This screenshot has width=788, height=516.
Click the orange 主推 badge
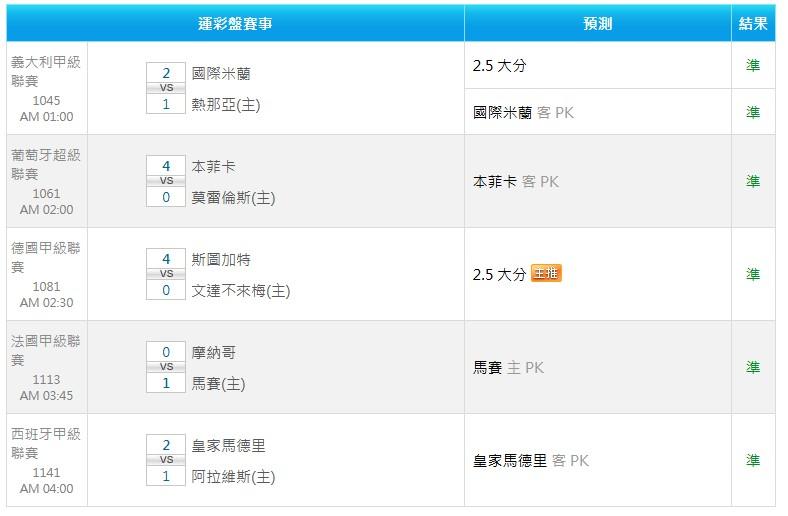[x=546, y=273]
